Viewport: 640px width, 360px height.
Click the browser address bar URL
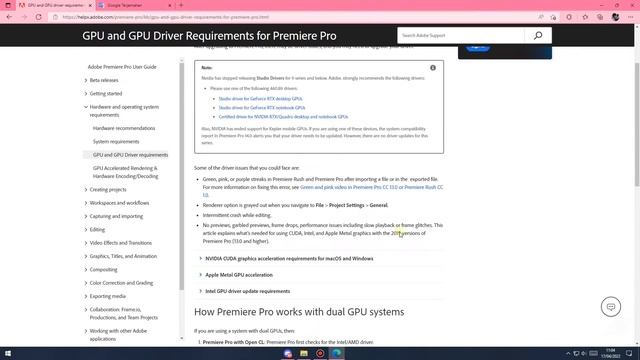click(x=166, y=17)
